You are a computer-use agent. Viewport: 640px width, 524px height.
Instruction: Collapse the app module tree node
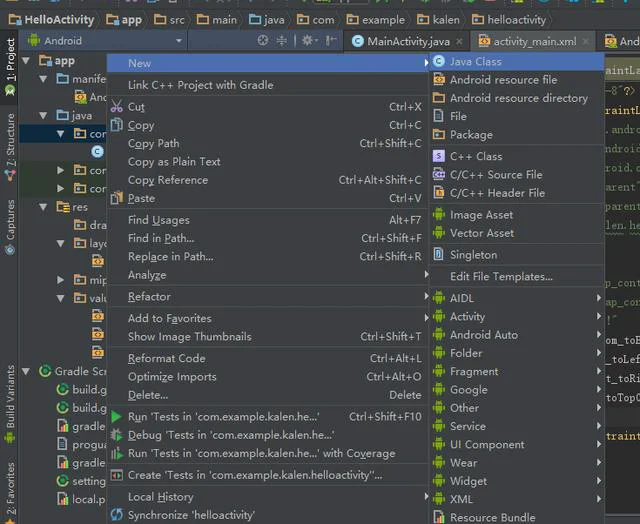coord(26,61)
